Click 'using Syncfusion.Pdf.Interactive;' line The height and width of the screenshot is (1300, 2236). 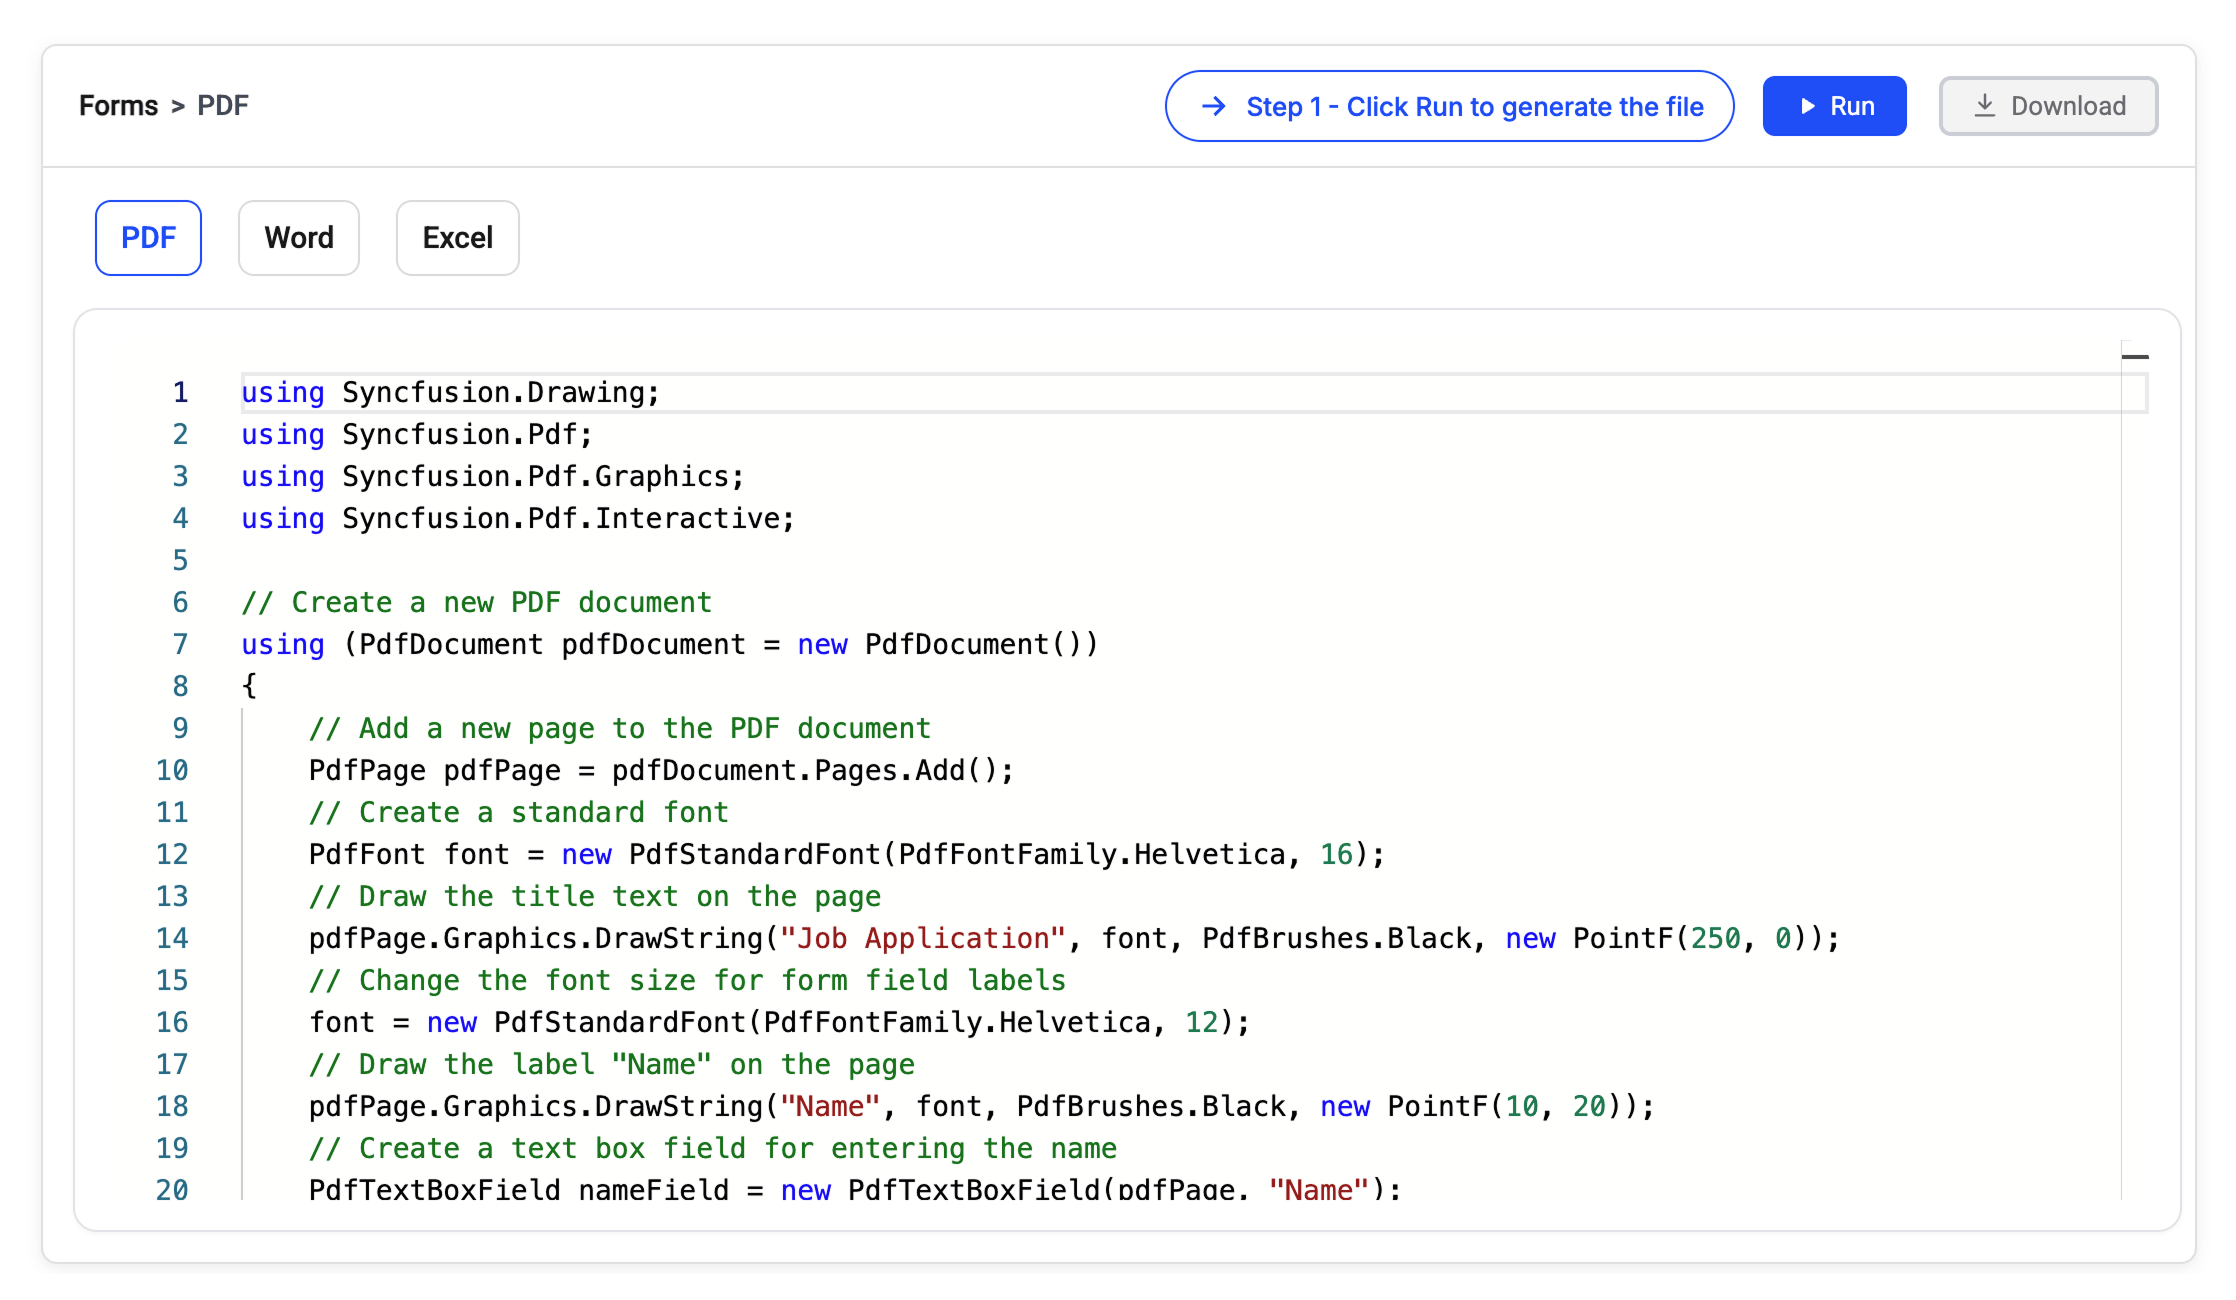[x=518, y=518]
